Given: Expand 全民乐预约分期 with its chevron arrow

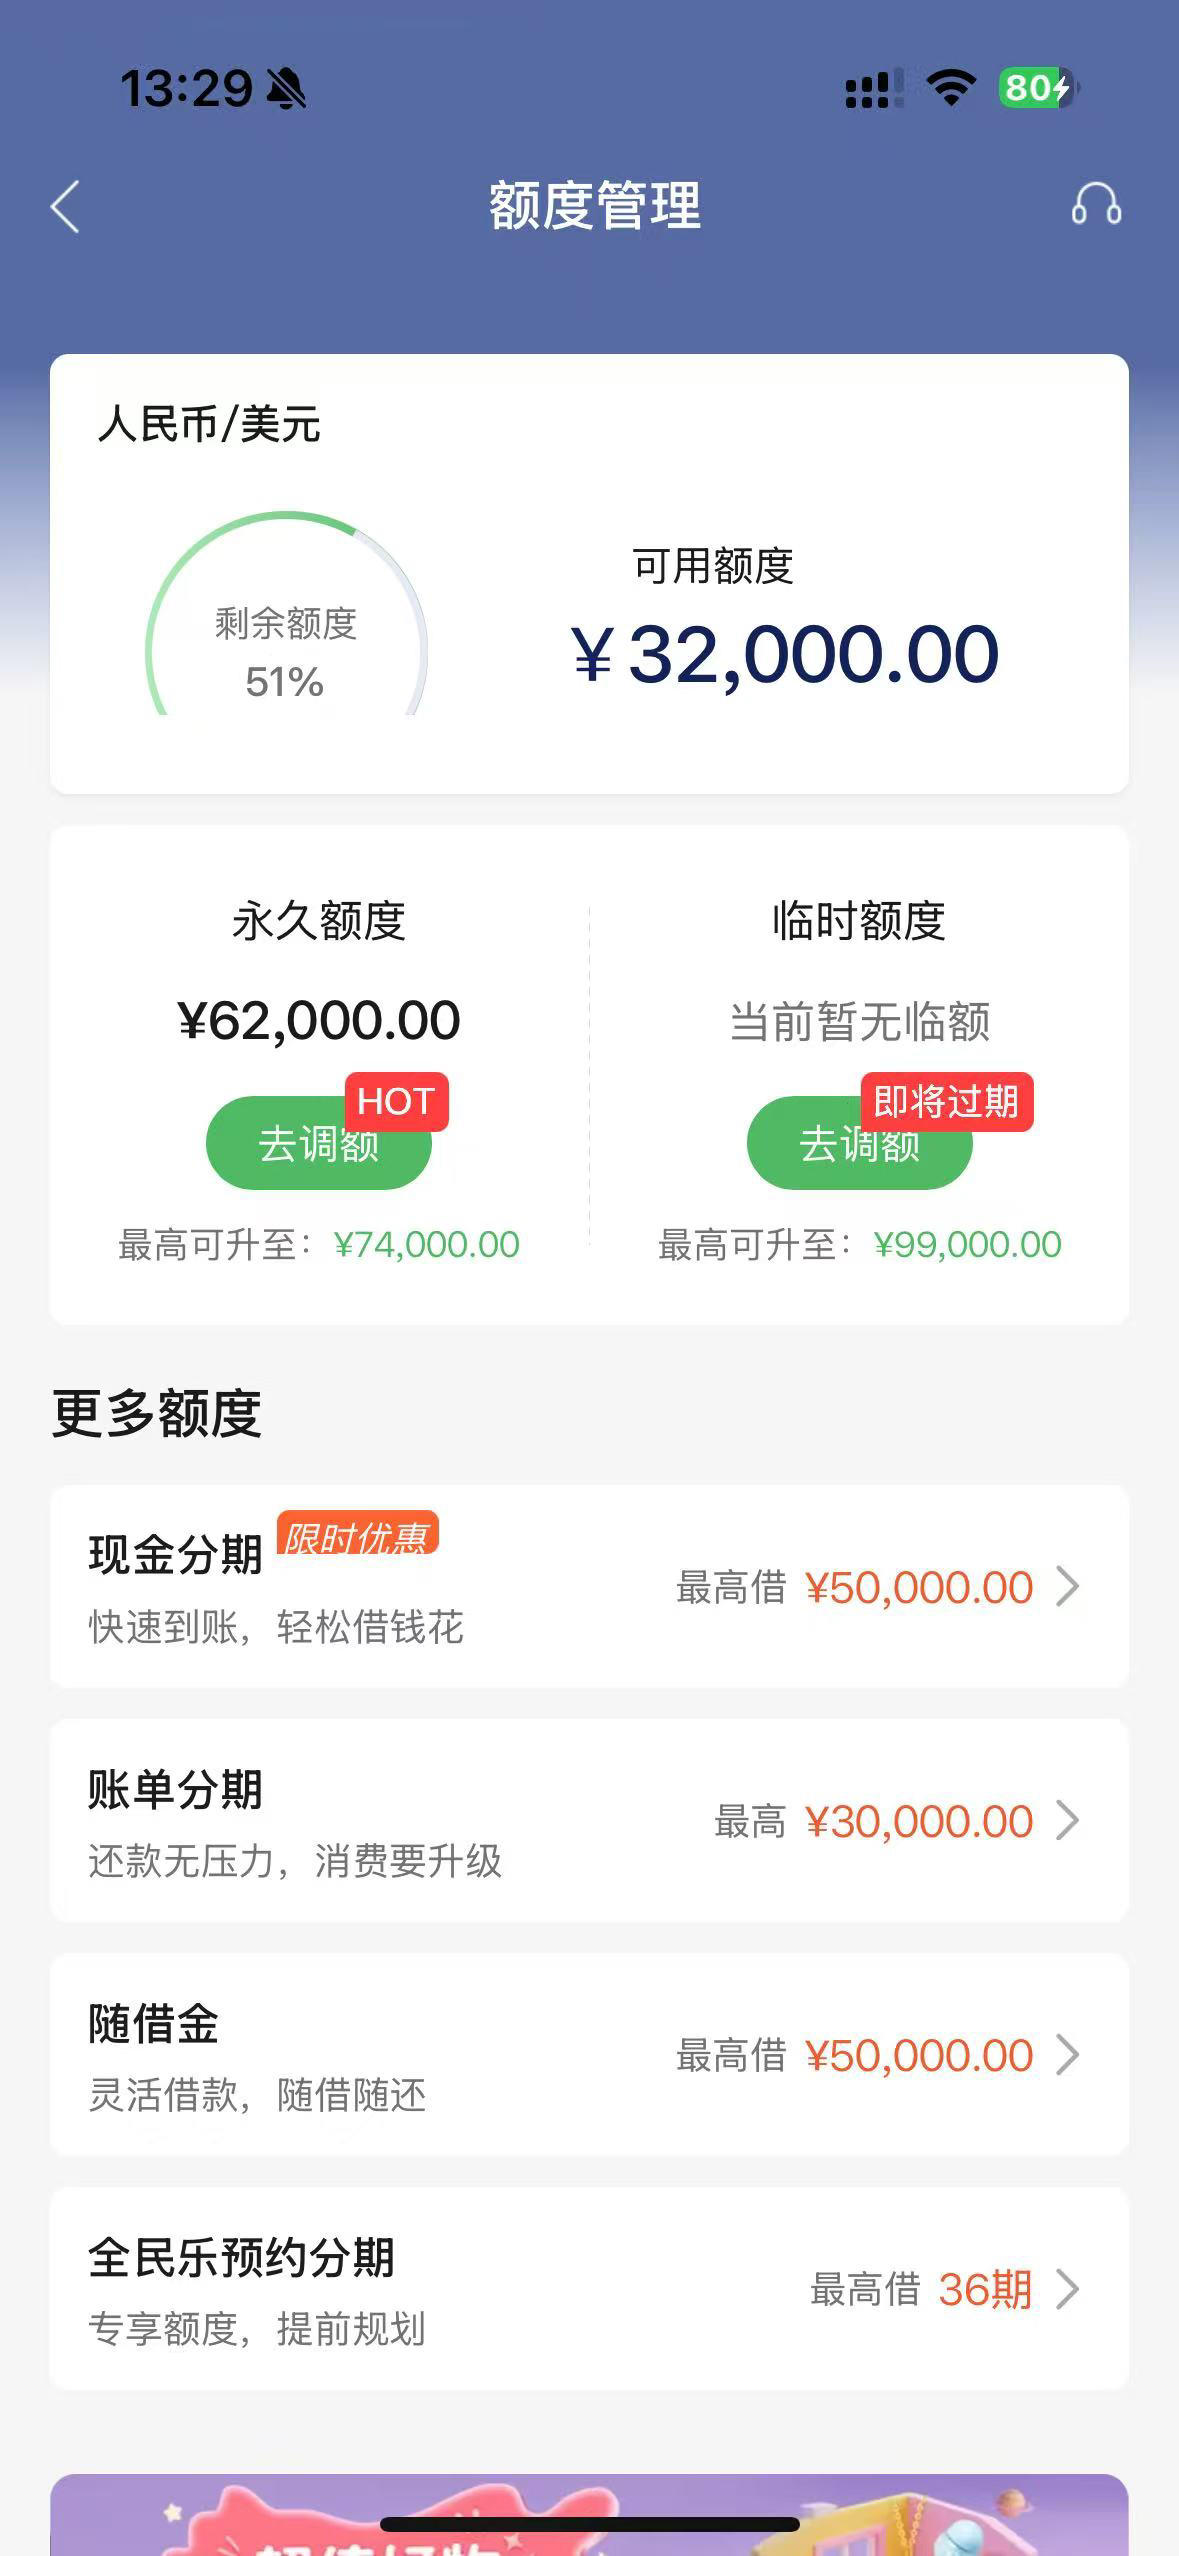Looking at the screenshot, I should (1068, 2288).
